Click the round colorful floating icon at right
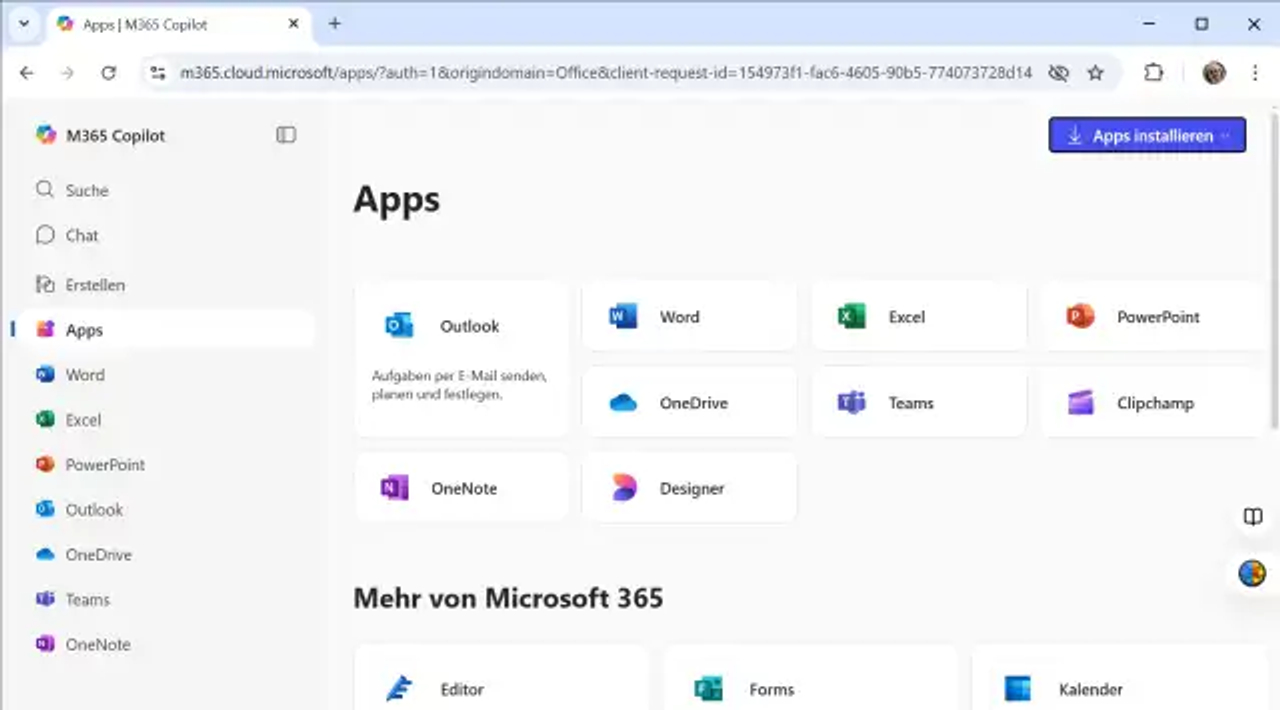Viewport: 1280px width, 710px height. 1252,573
